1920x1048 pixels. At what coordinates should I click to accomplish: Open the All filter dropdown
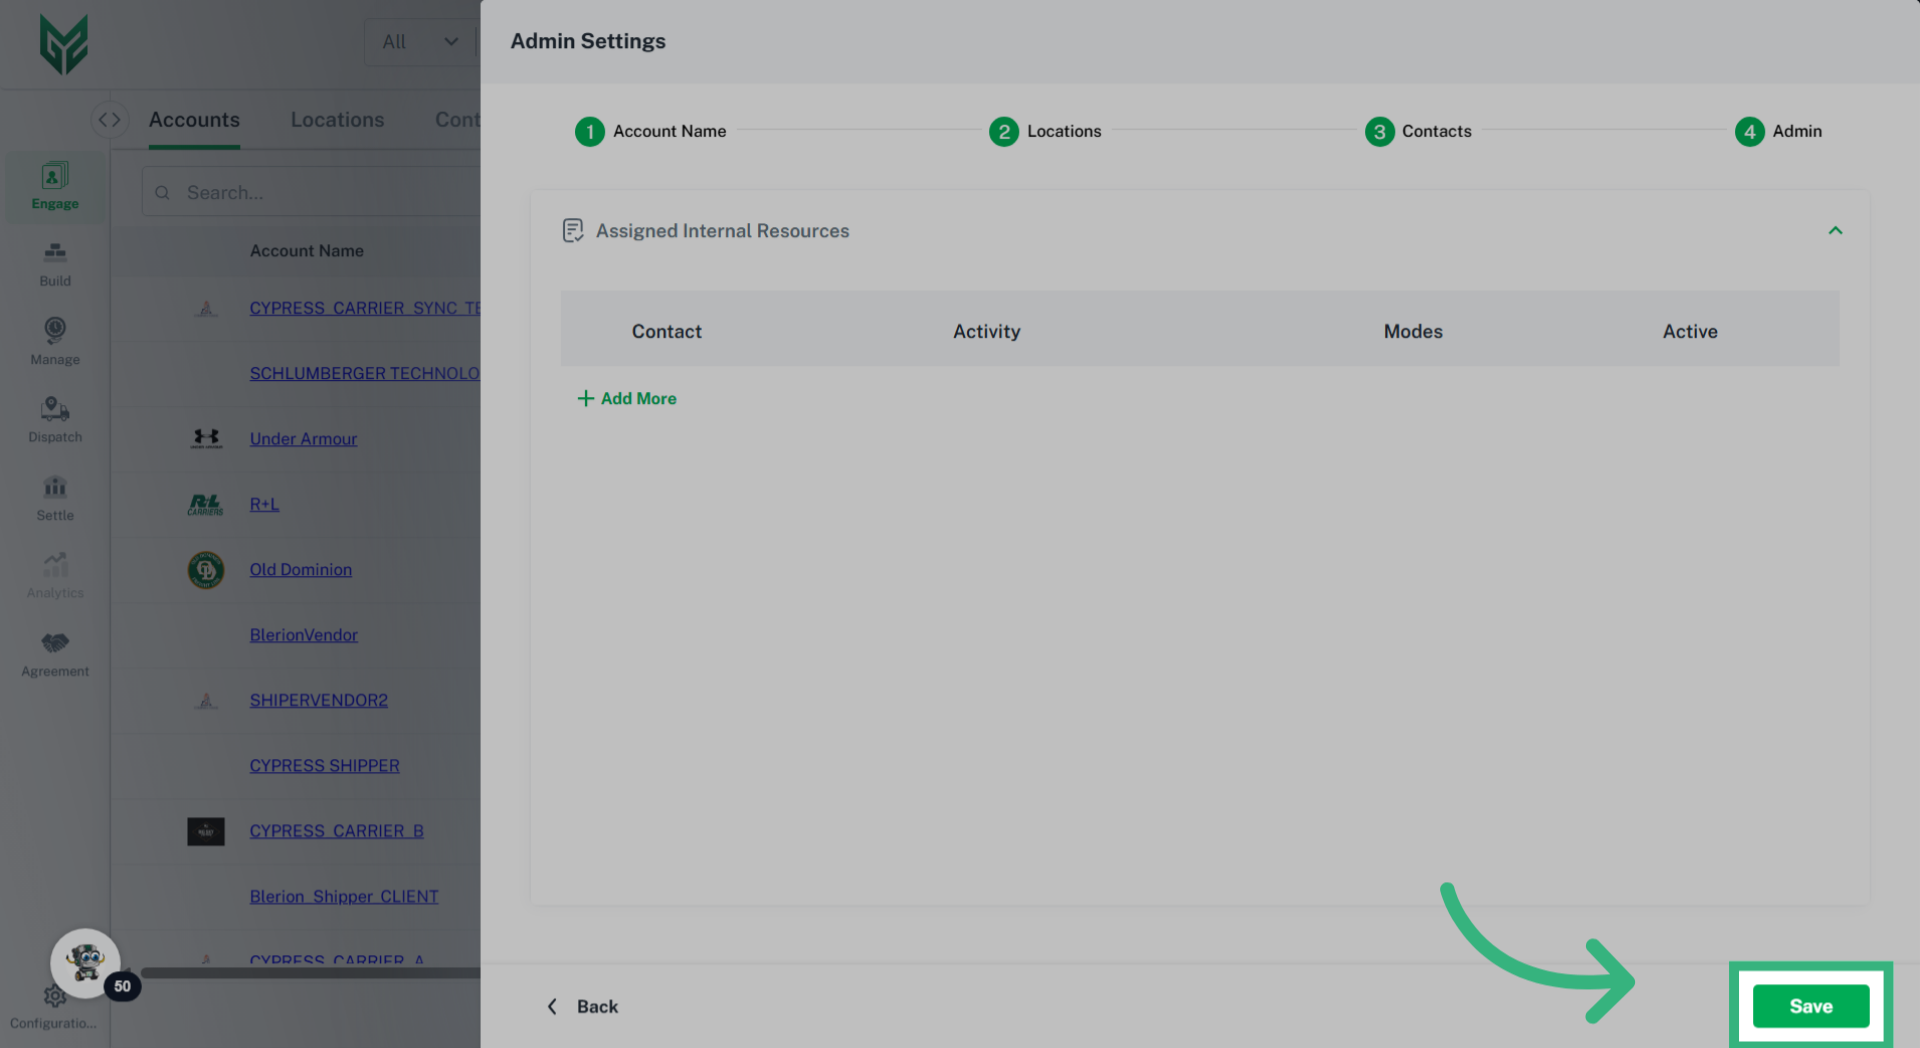tap(420, 42)
